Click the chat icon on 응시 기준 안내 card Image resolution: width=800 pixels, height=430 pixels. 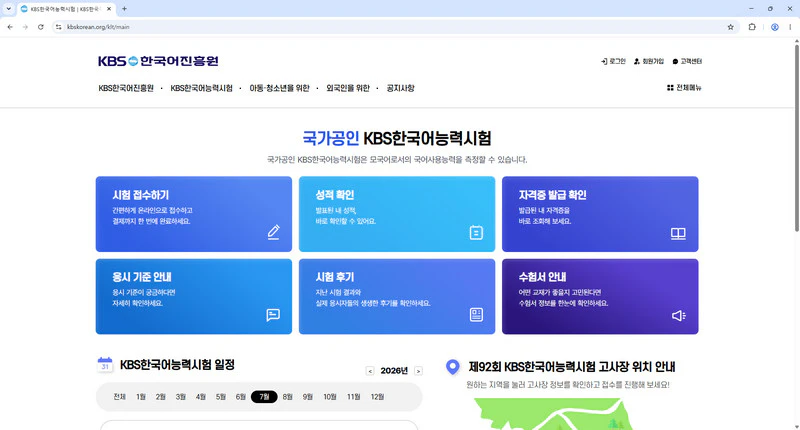click(273, 315)
